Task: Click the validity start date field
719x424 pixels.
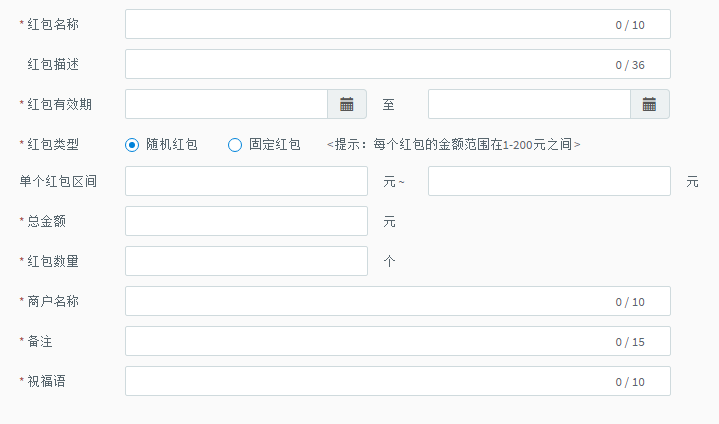Action: (227, 105)
